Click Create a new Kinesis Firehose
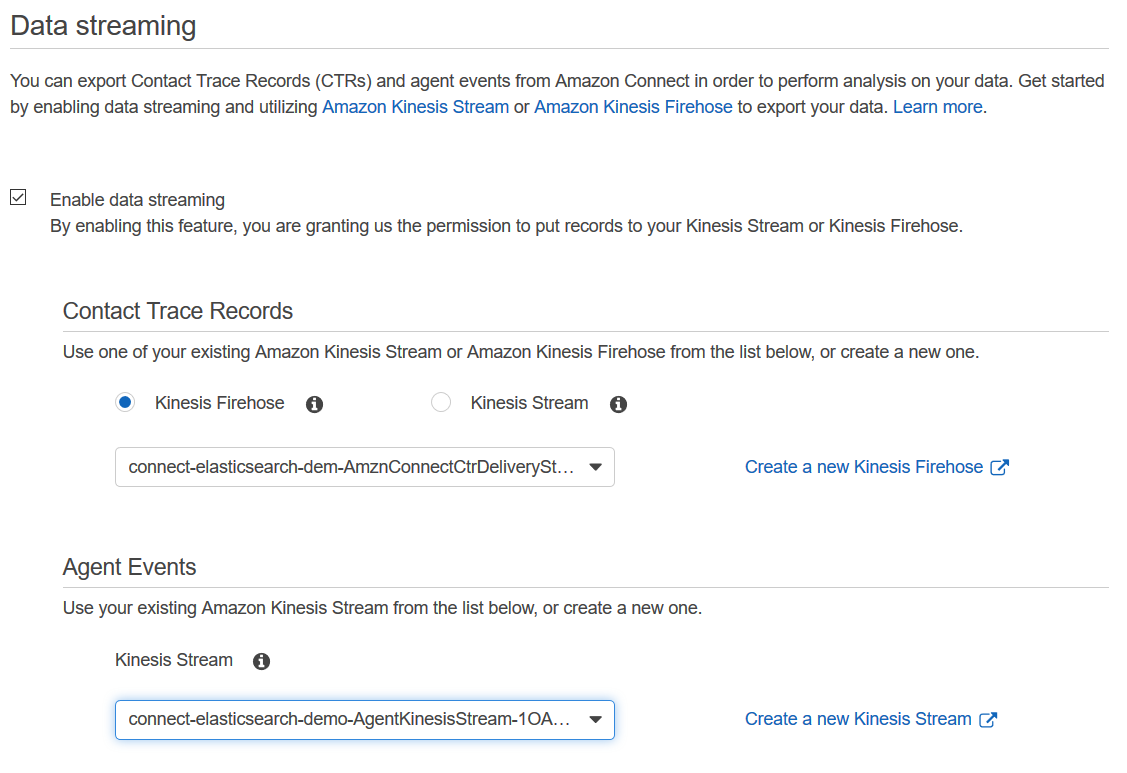Screen dimensions: 1127x773 863,467
